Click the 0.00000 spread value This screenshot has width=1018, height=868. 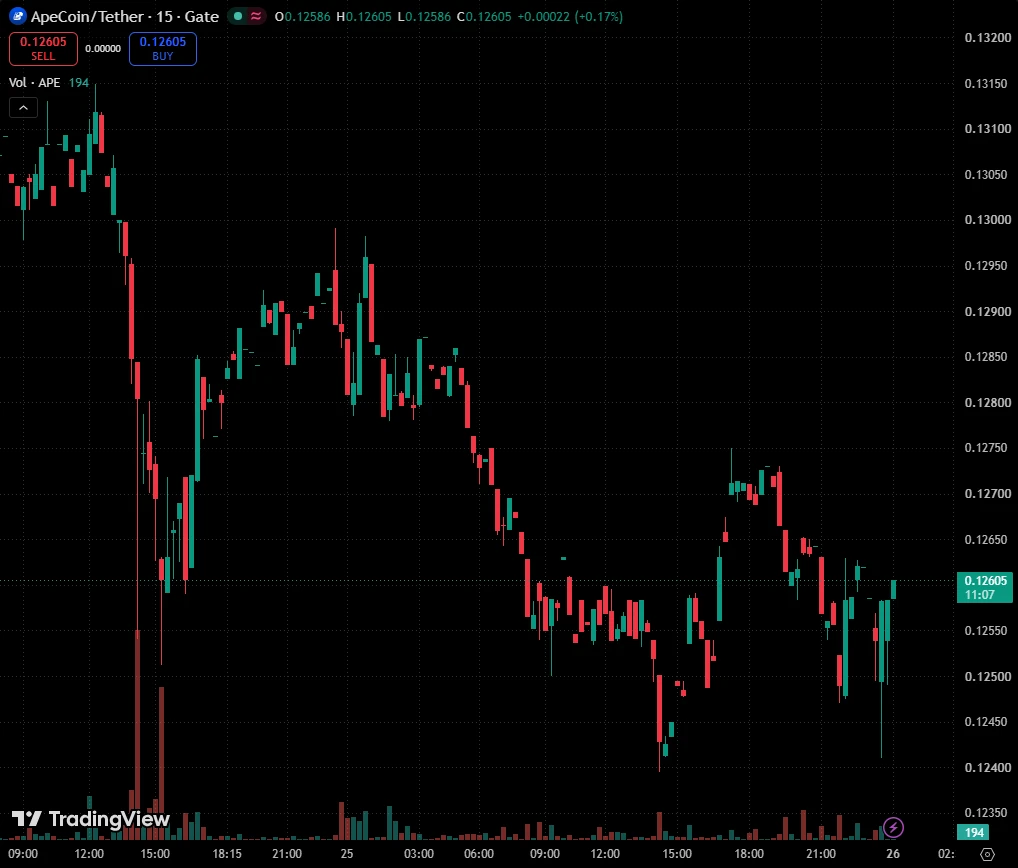coord(103,49)
